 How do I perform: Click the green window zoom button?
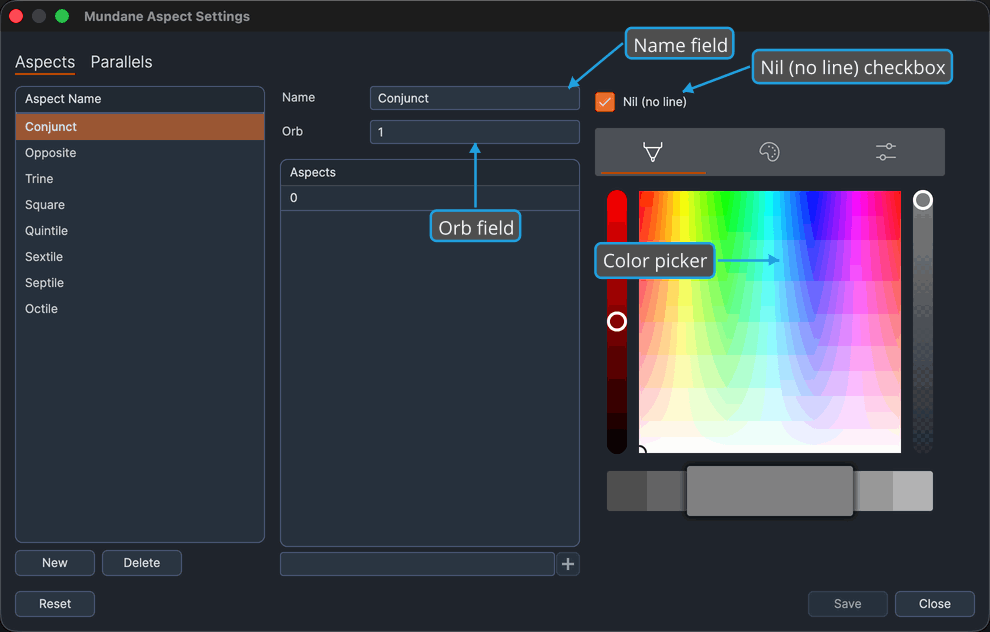[x=62, y=16]
